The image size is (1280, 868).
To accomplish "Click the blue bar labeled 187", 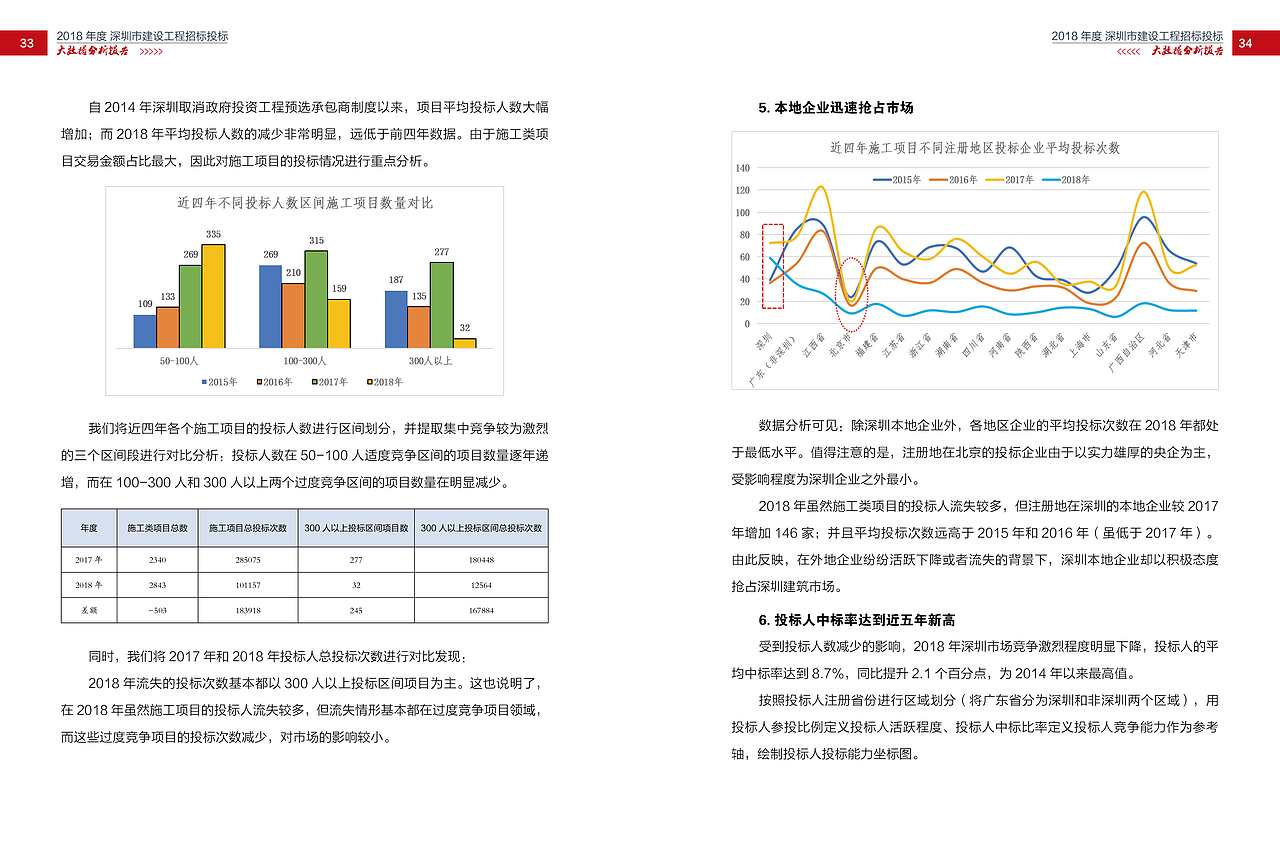I will click(x=396, y=319).
